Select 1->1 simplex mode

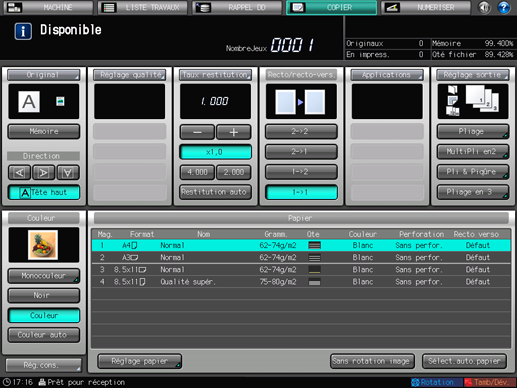click(301, 192)
